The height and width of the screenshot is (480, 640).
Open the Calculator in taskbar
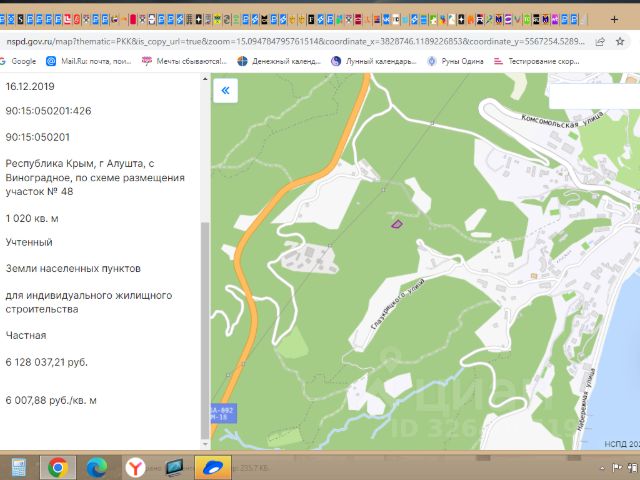pos(18,467)
